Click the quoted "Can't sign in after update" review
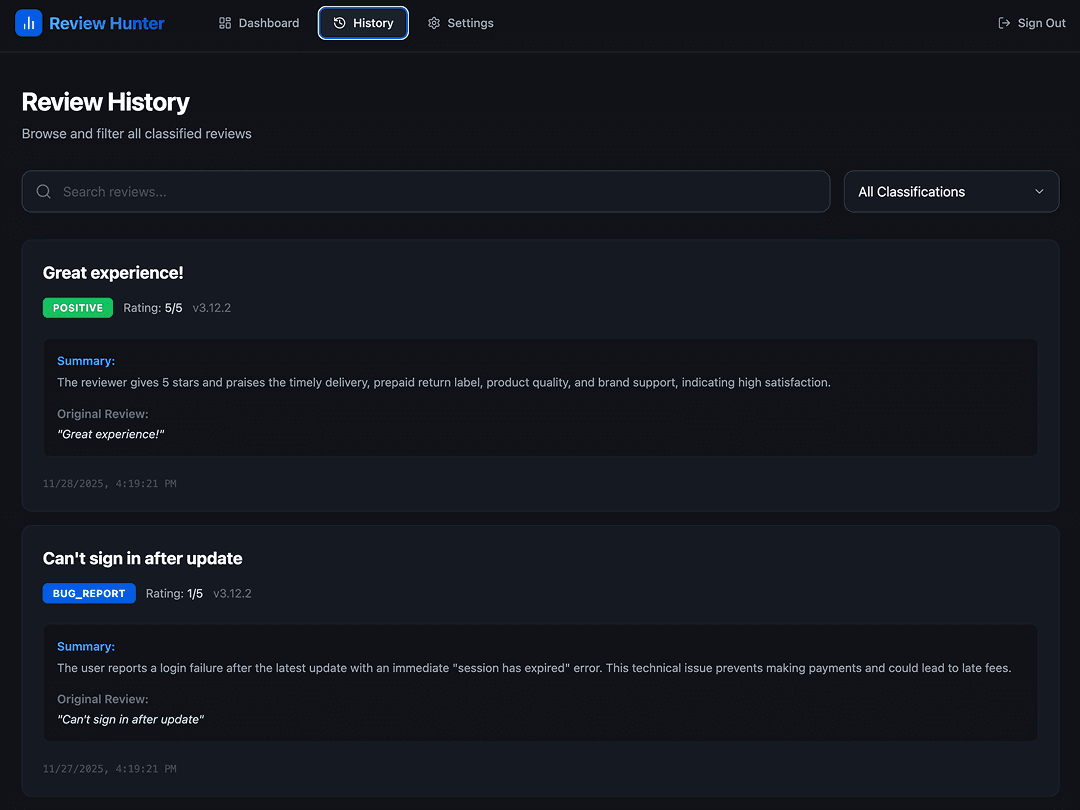This screenshot has height=810, width=1080. point(131,719)
